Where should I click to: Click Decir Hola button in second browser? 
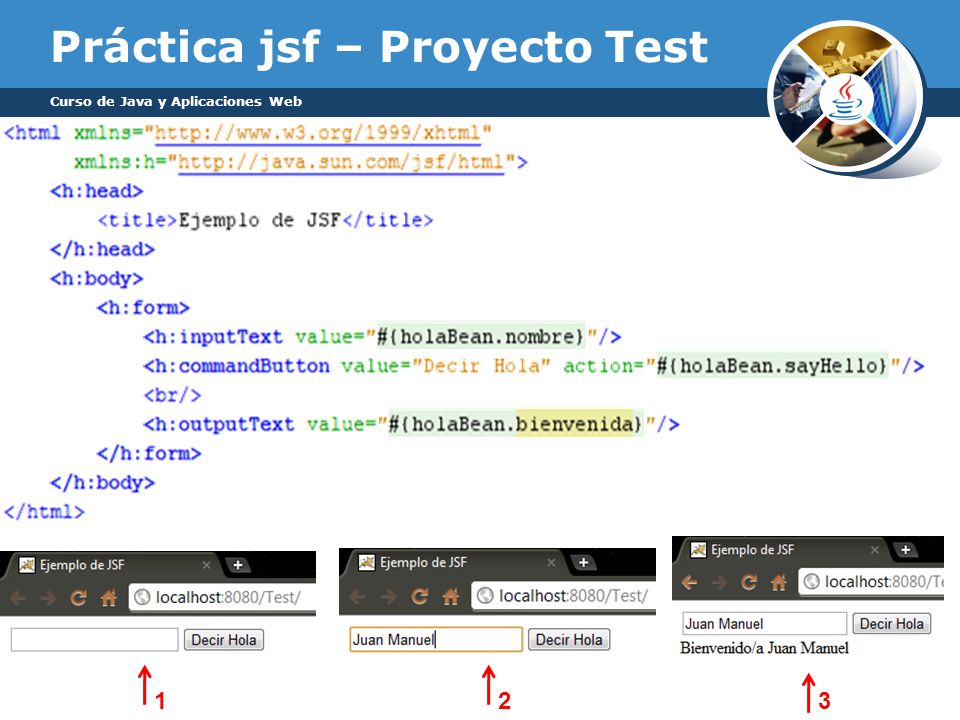point(569,640)
